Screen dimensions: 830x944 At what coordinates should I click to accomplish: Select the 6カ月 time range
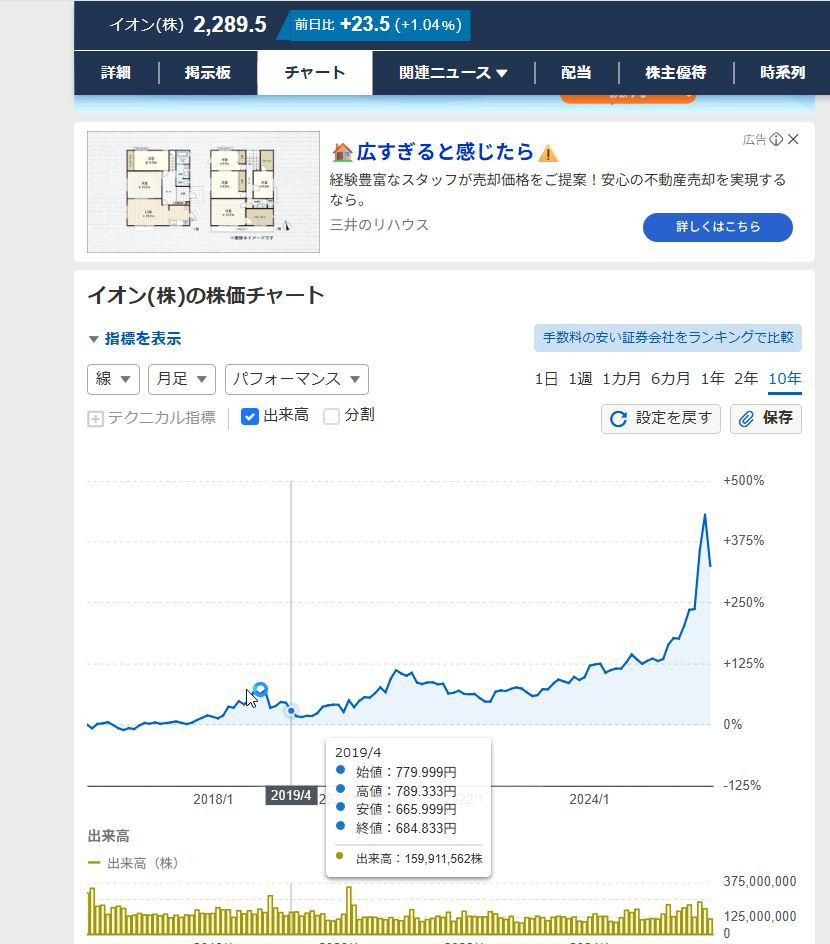[x=670, y=378]
